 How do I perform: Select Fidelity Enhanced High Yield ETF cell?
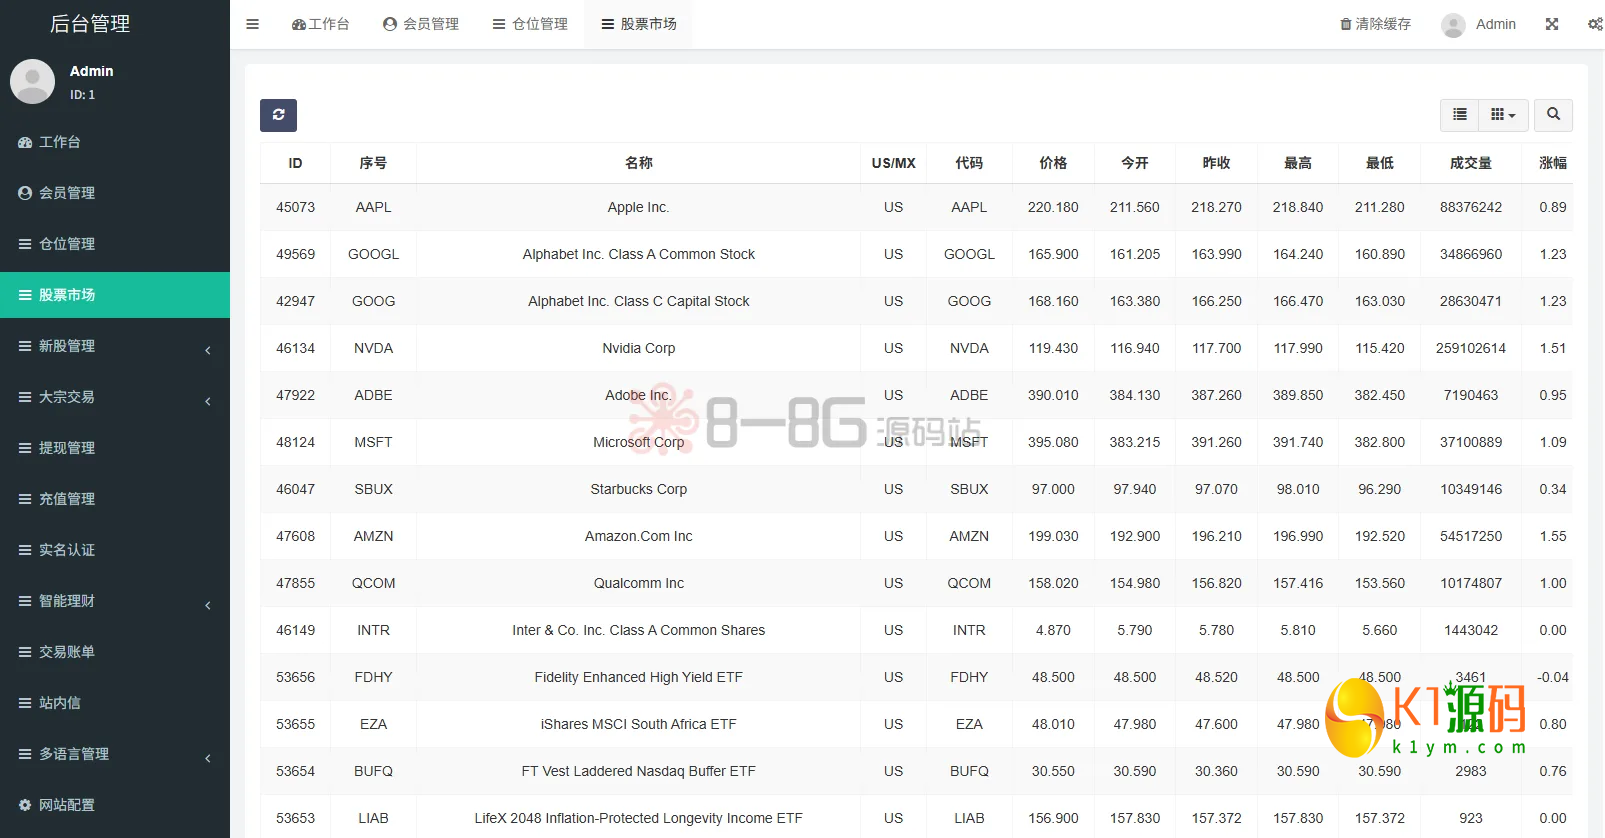click(638, 677)
